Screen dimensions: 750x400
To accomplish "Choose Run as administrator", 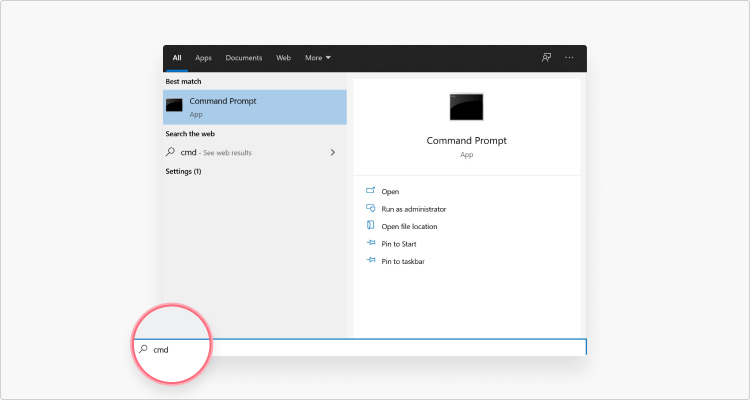I will [x=414, y=209].
